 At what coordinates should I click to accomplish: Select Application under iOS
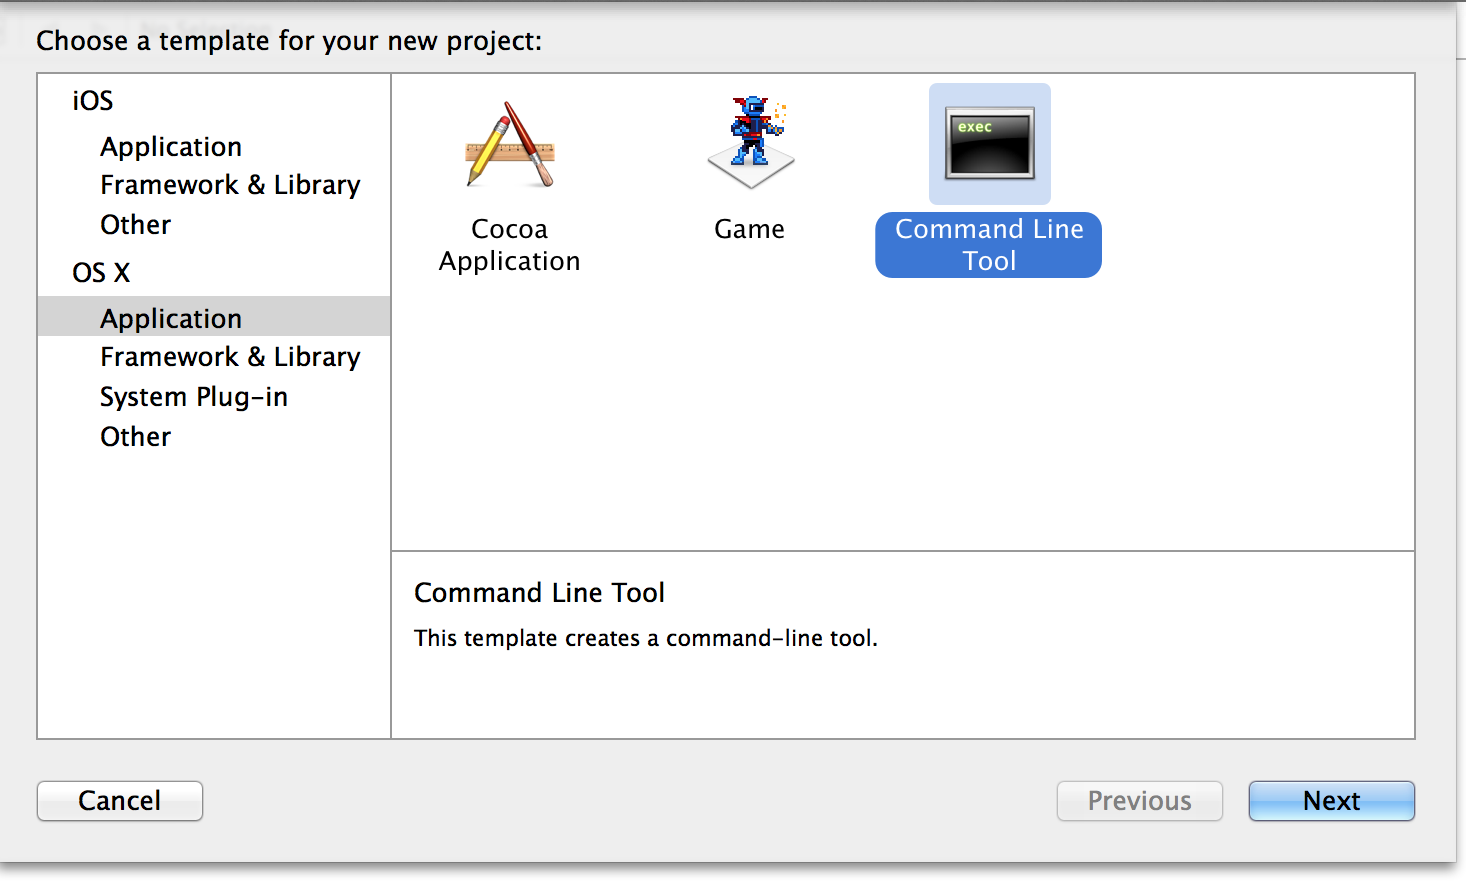[171, 147]
